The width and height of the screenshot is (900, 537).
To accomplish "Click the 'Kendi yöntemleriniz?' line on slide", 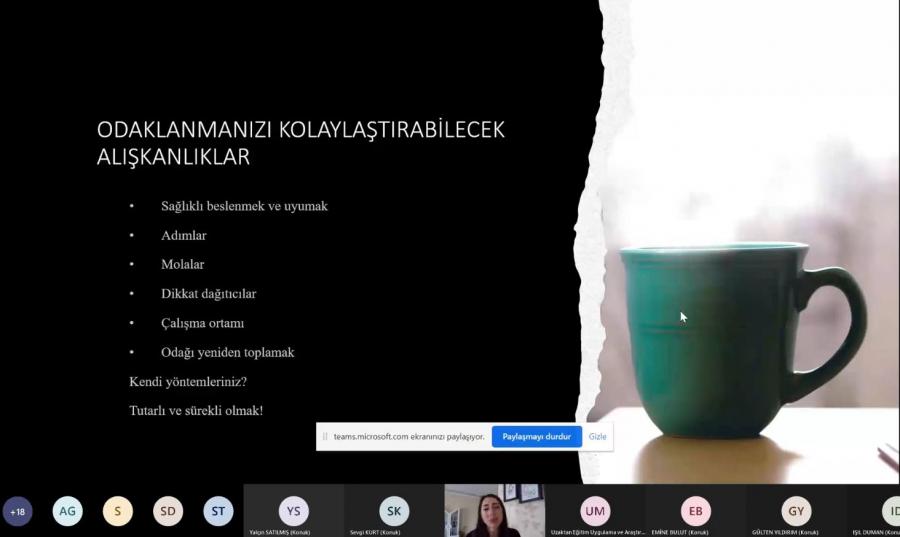I will pos(188,382).
